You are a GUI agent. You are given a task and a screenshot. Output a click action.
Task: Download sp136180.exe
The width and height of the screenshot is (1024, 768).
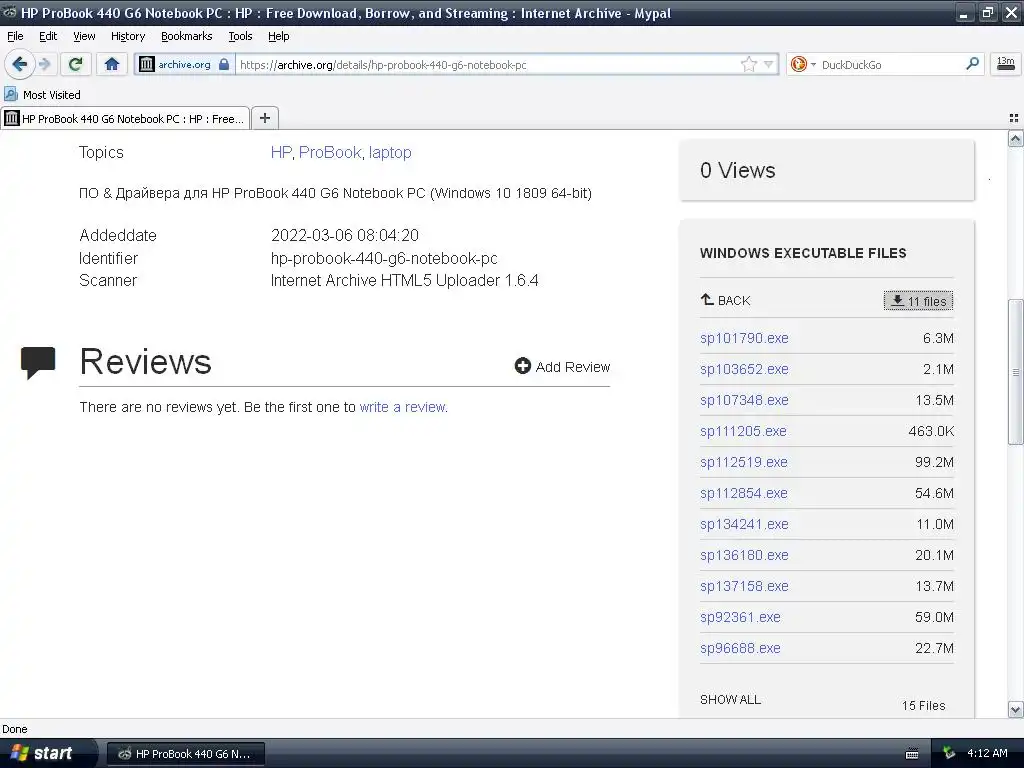(744, 555)
